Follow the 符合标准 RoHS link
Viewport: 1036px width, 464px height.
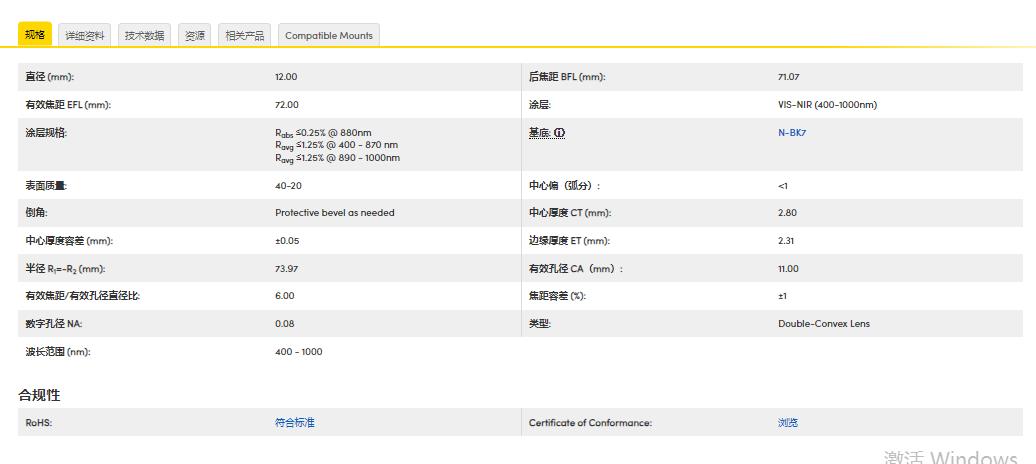294,423
